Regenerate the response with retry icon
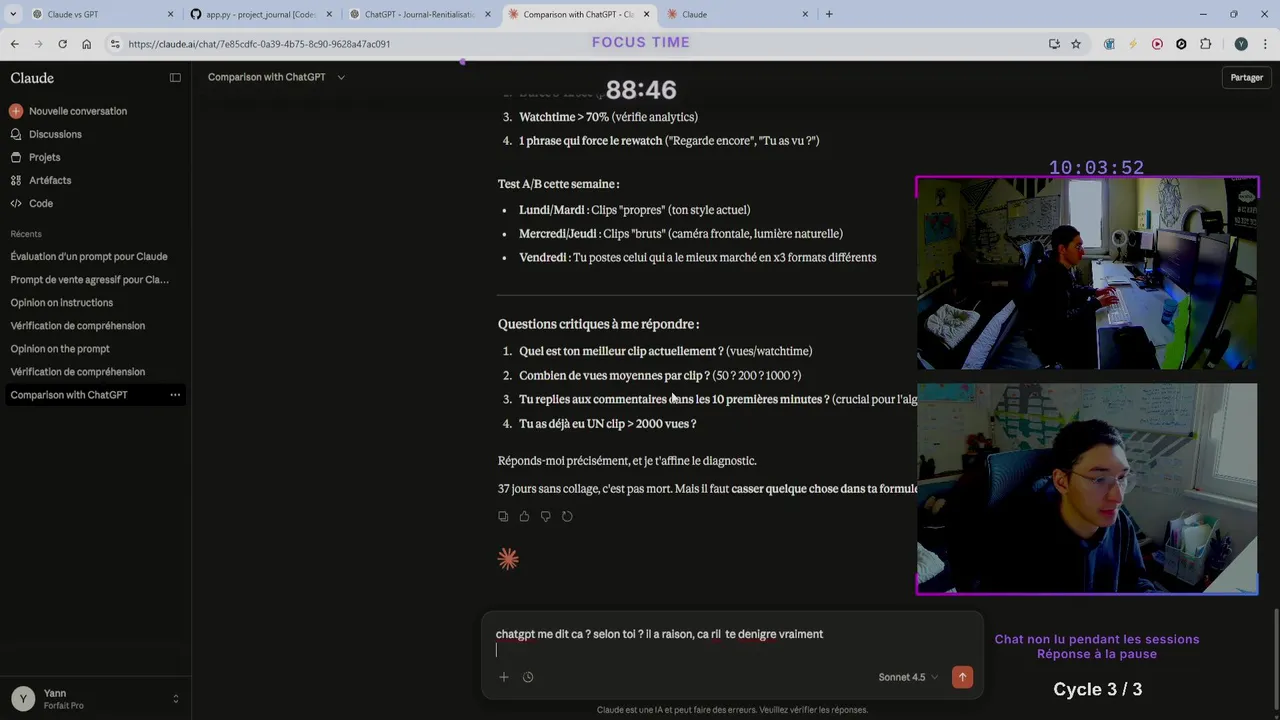This screenshot has height=720, width=1280. [567, 516]
